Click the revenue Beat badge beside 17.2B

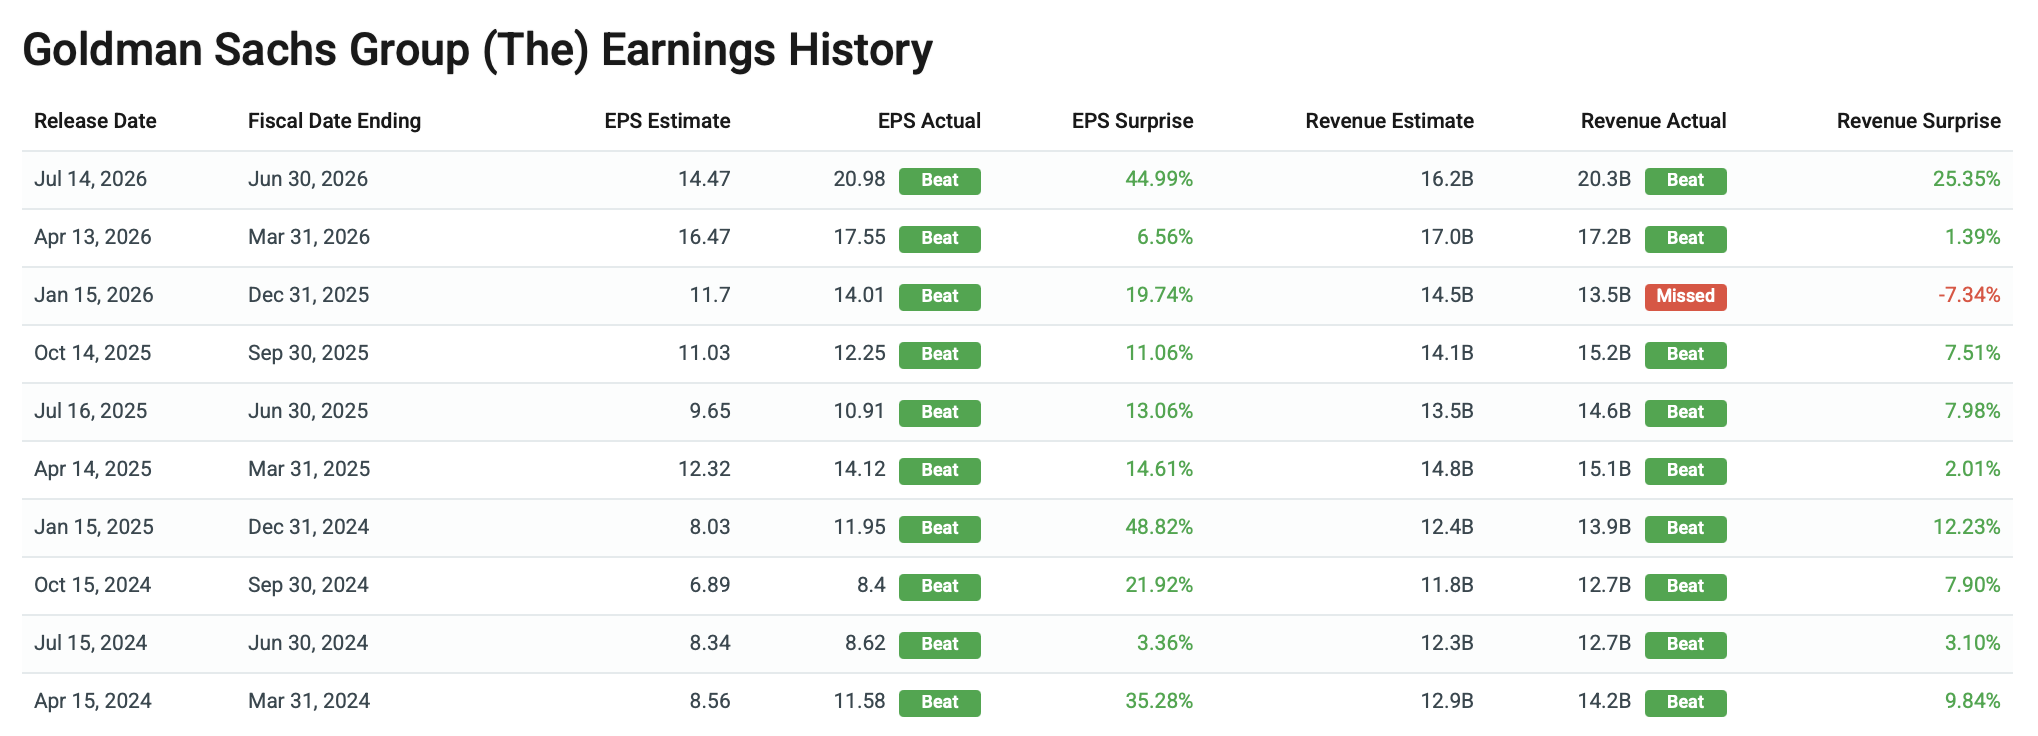[1686, 239]
